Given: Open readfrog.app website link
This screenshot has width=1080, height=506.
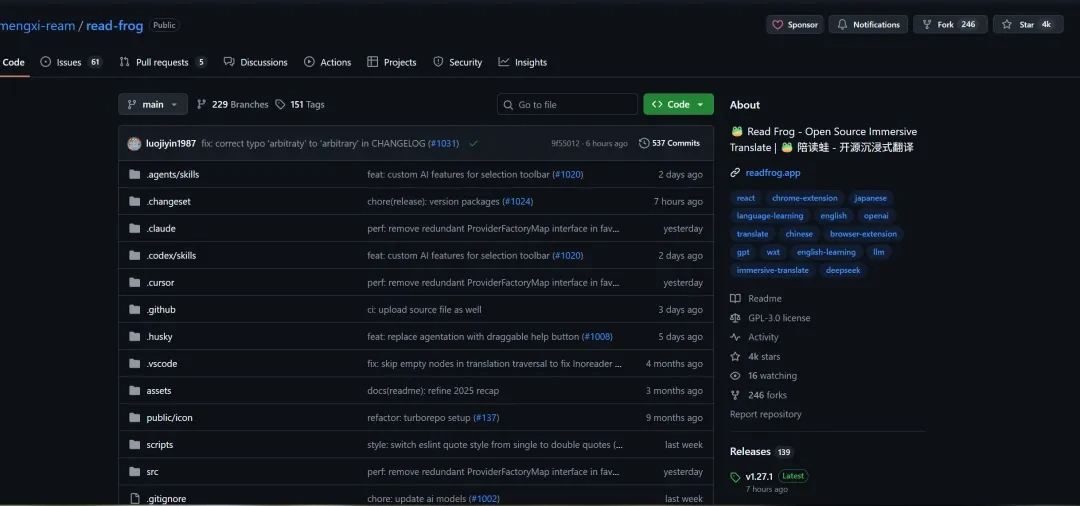Looking at the screenshot, I should point(773,173).
